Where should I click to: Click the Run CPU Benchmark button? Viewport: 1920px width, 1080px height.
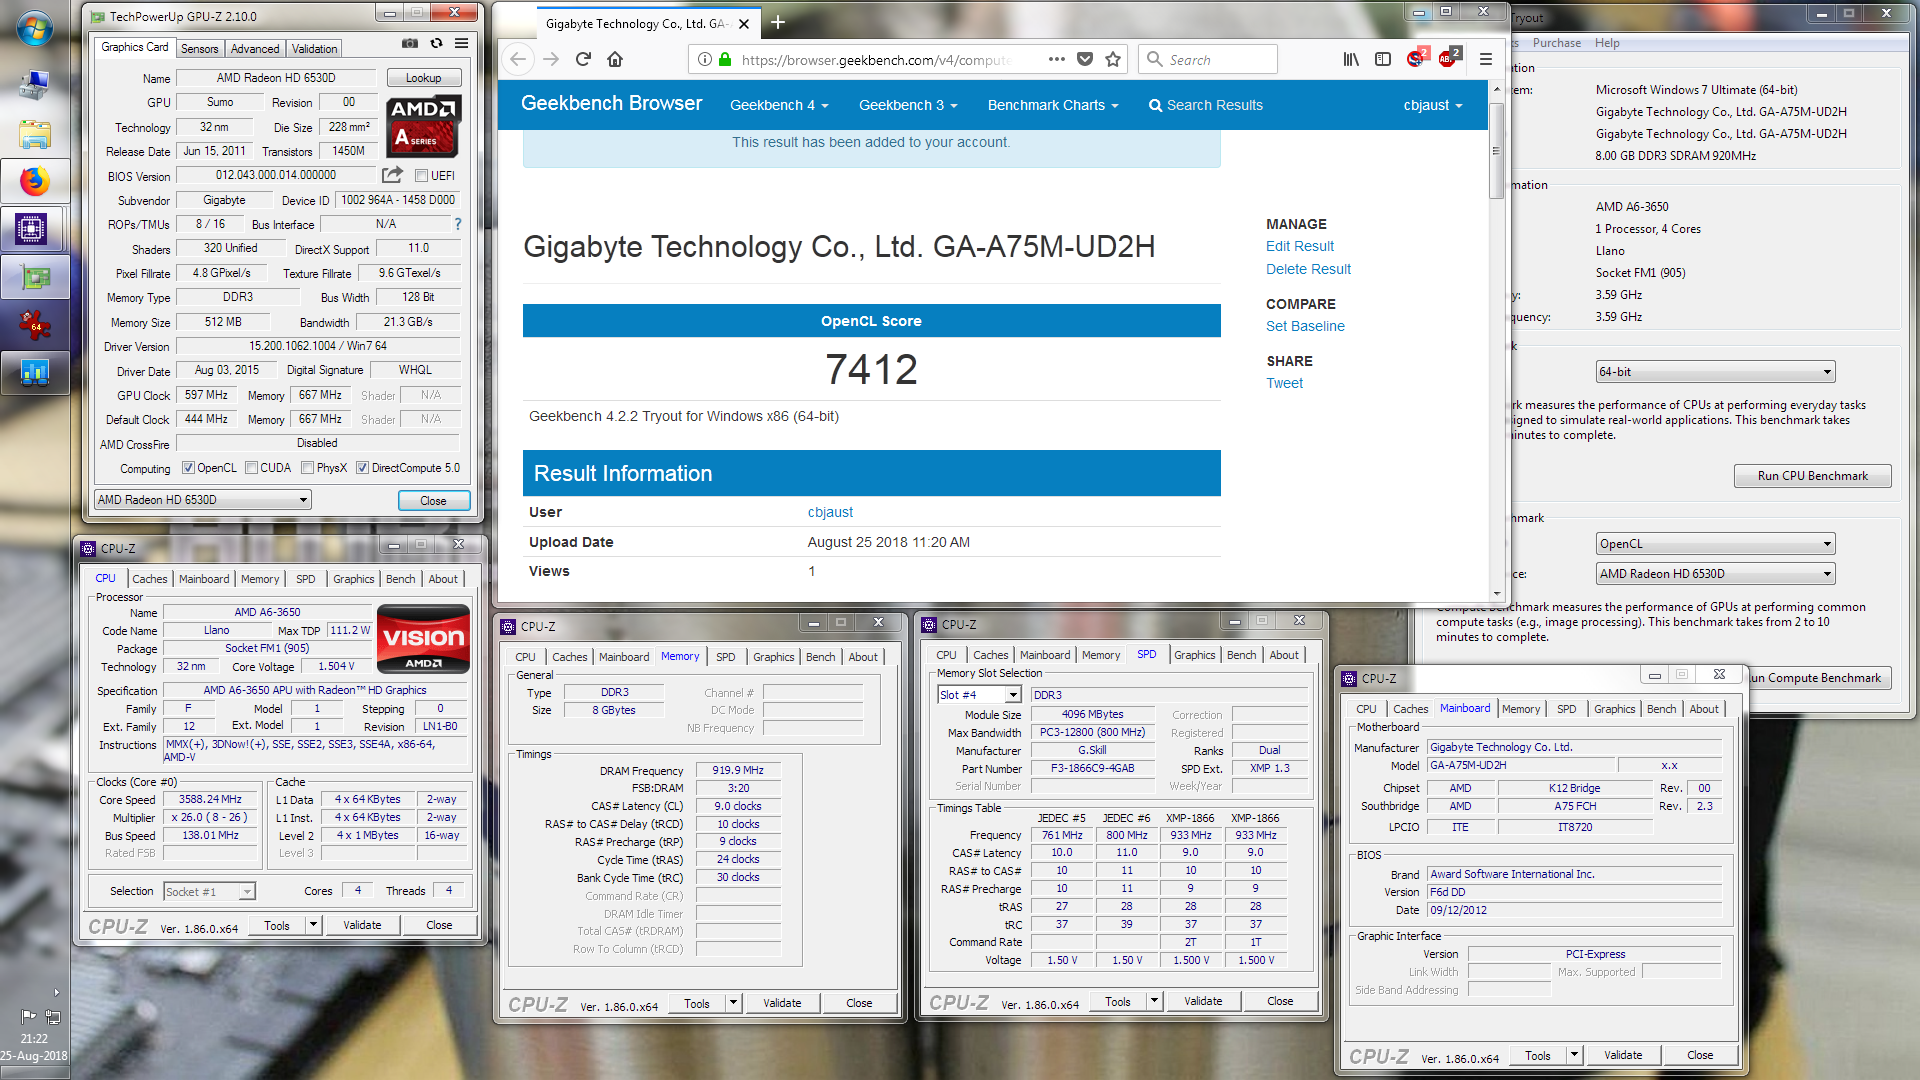pyautogui.click(x=1812, y=476)
